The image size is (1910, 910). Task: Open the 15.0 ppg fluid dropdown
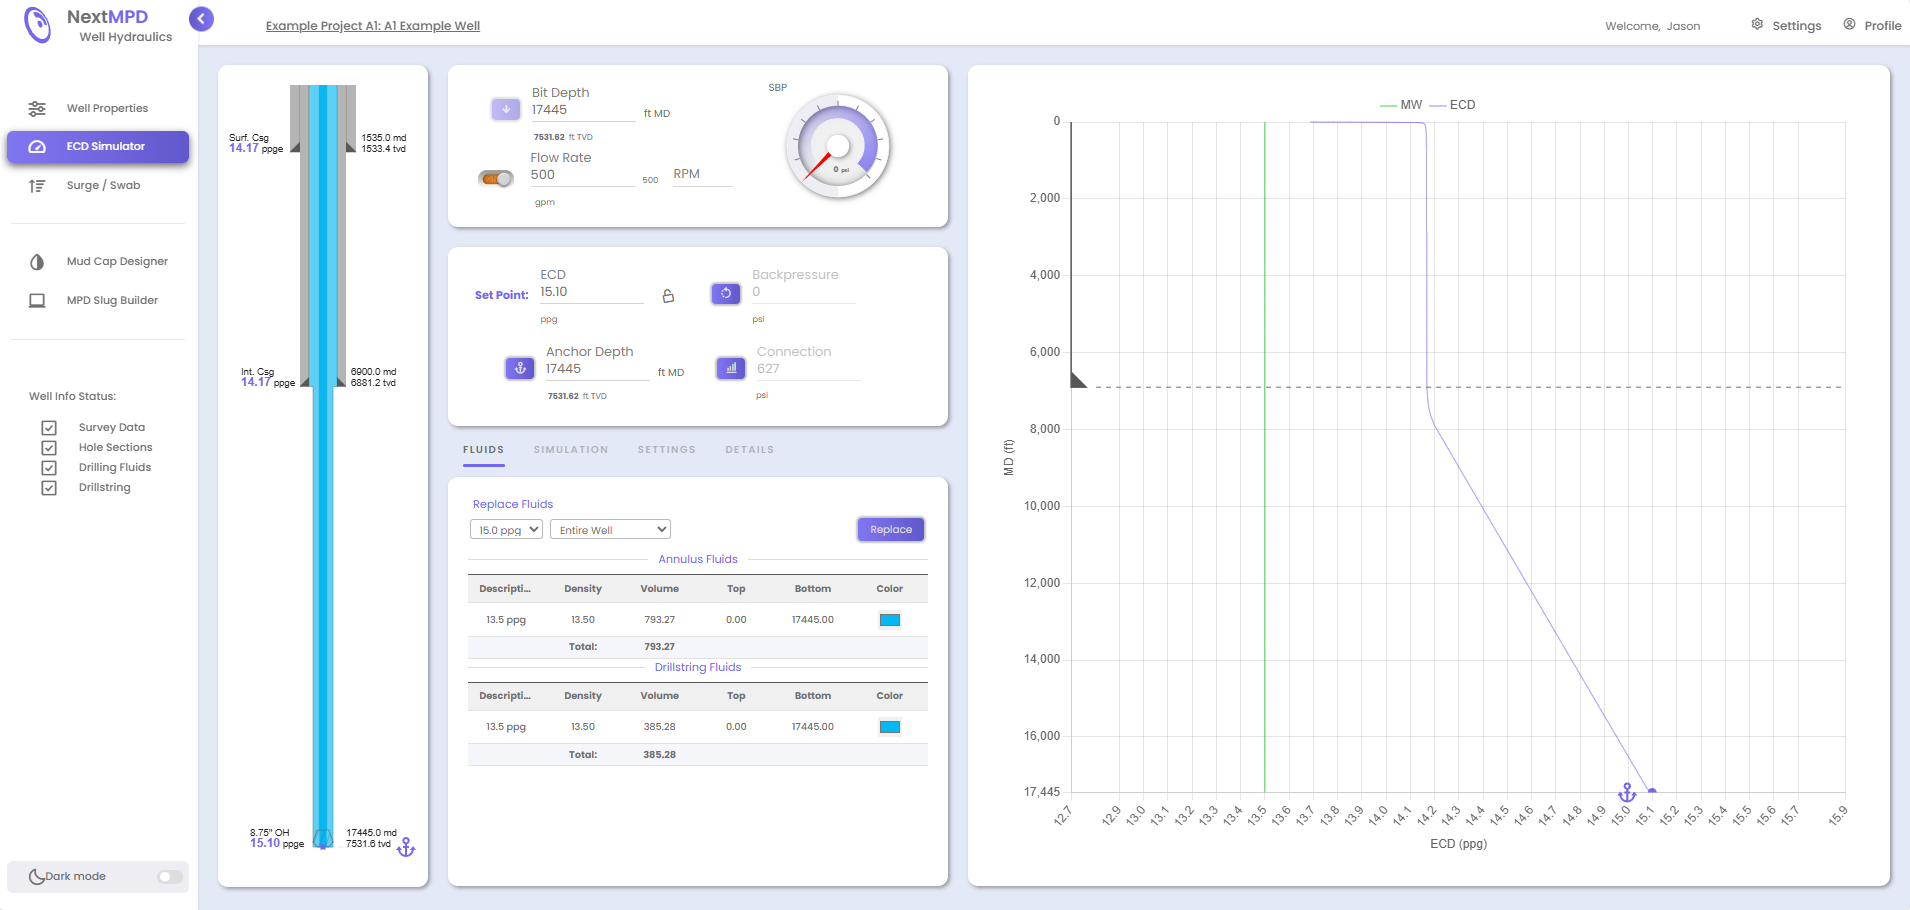506,529
